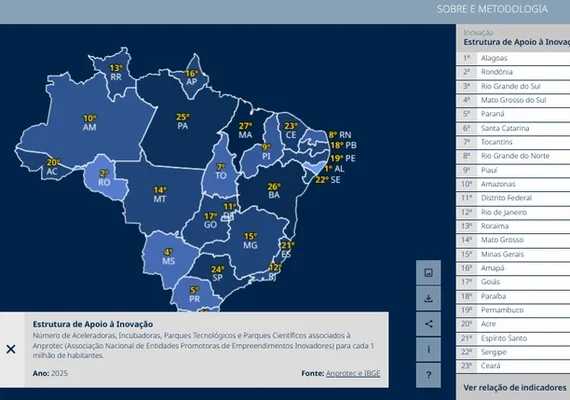The image size is (570, 400).
Task: Follow the Anprotec e IBGE source link
Action: point(353,373)
